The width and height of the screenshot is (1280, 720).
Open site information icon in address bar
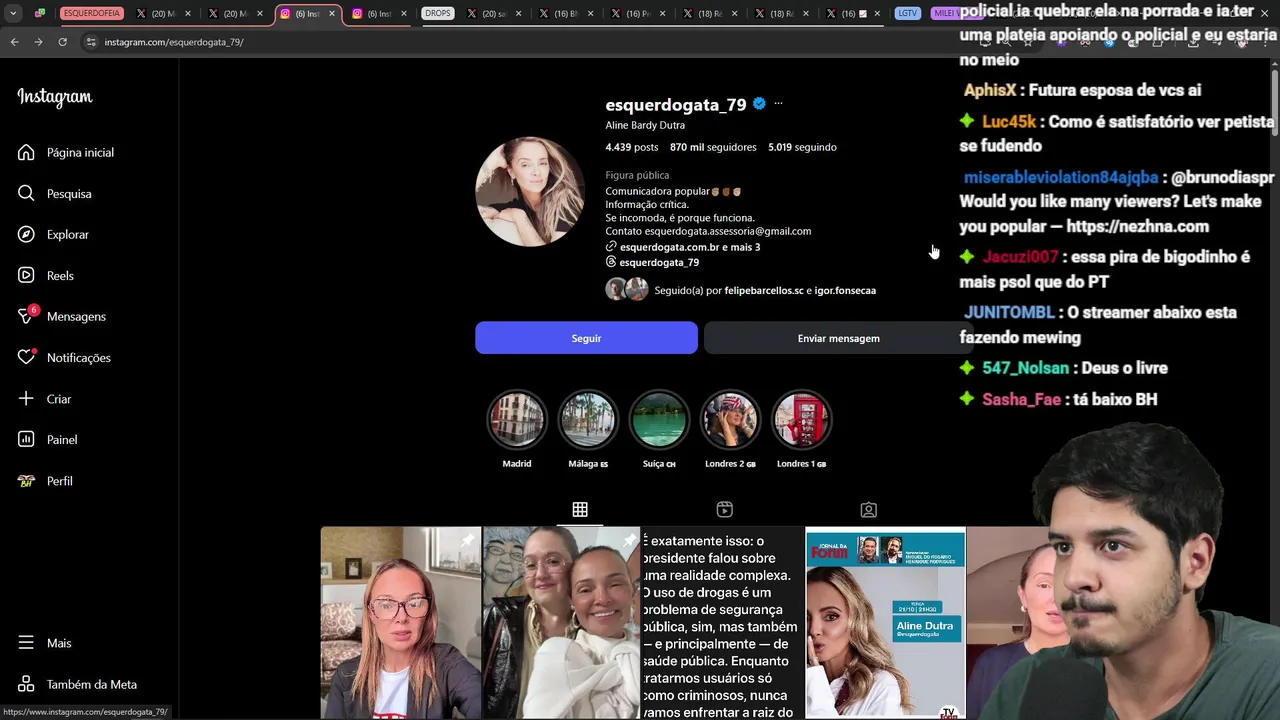click(91, 42)
